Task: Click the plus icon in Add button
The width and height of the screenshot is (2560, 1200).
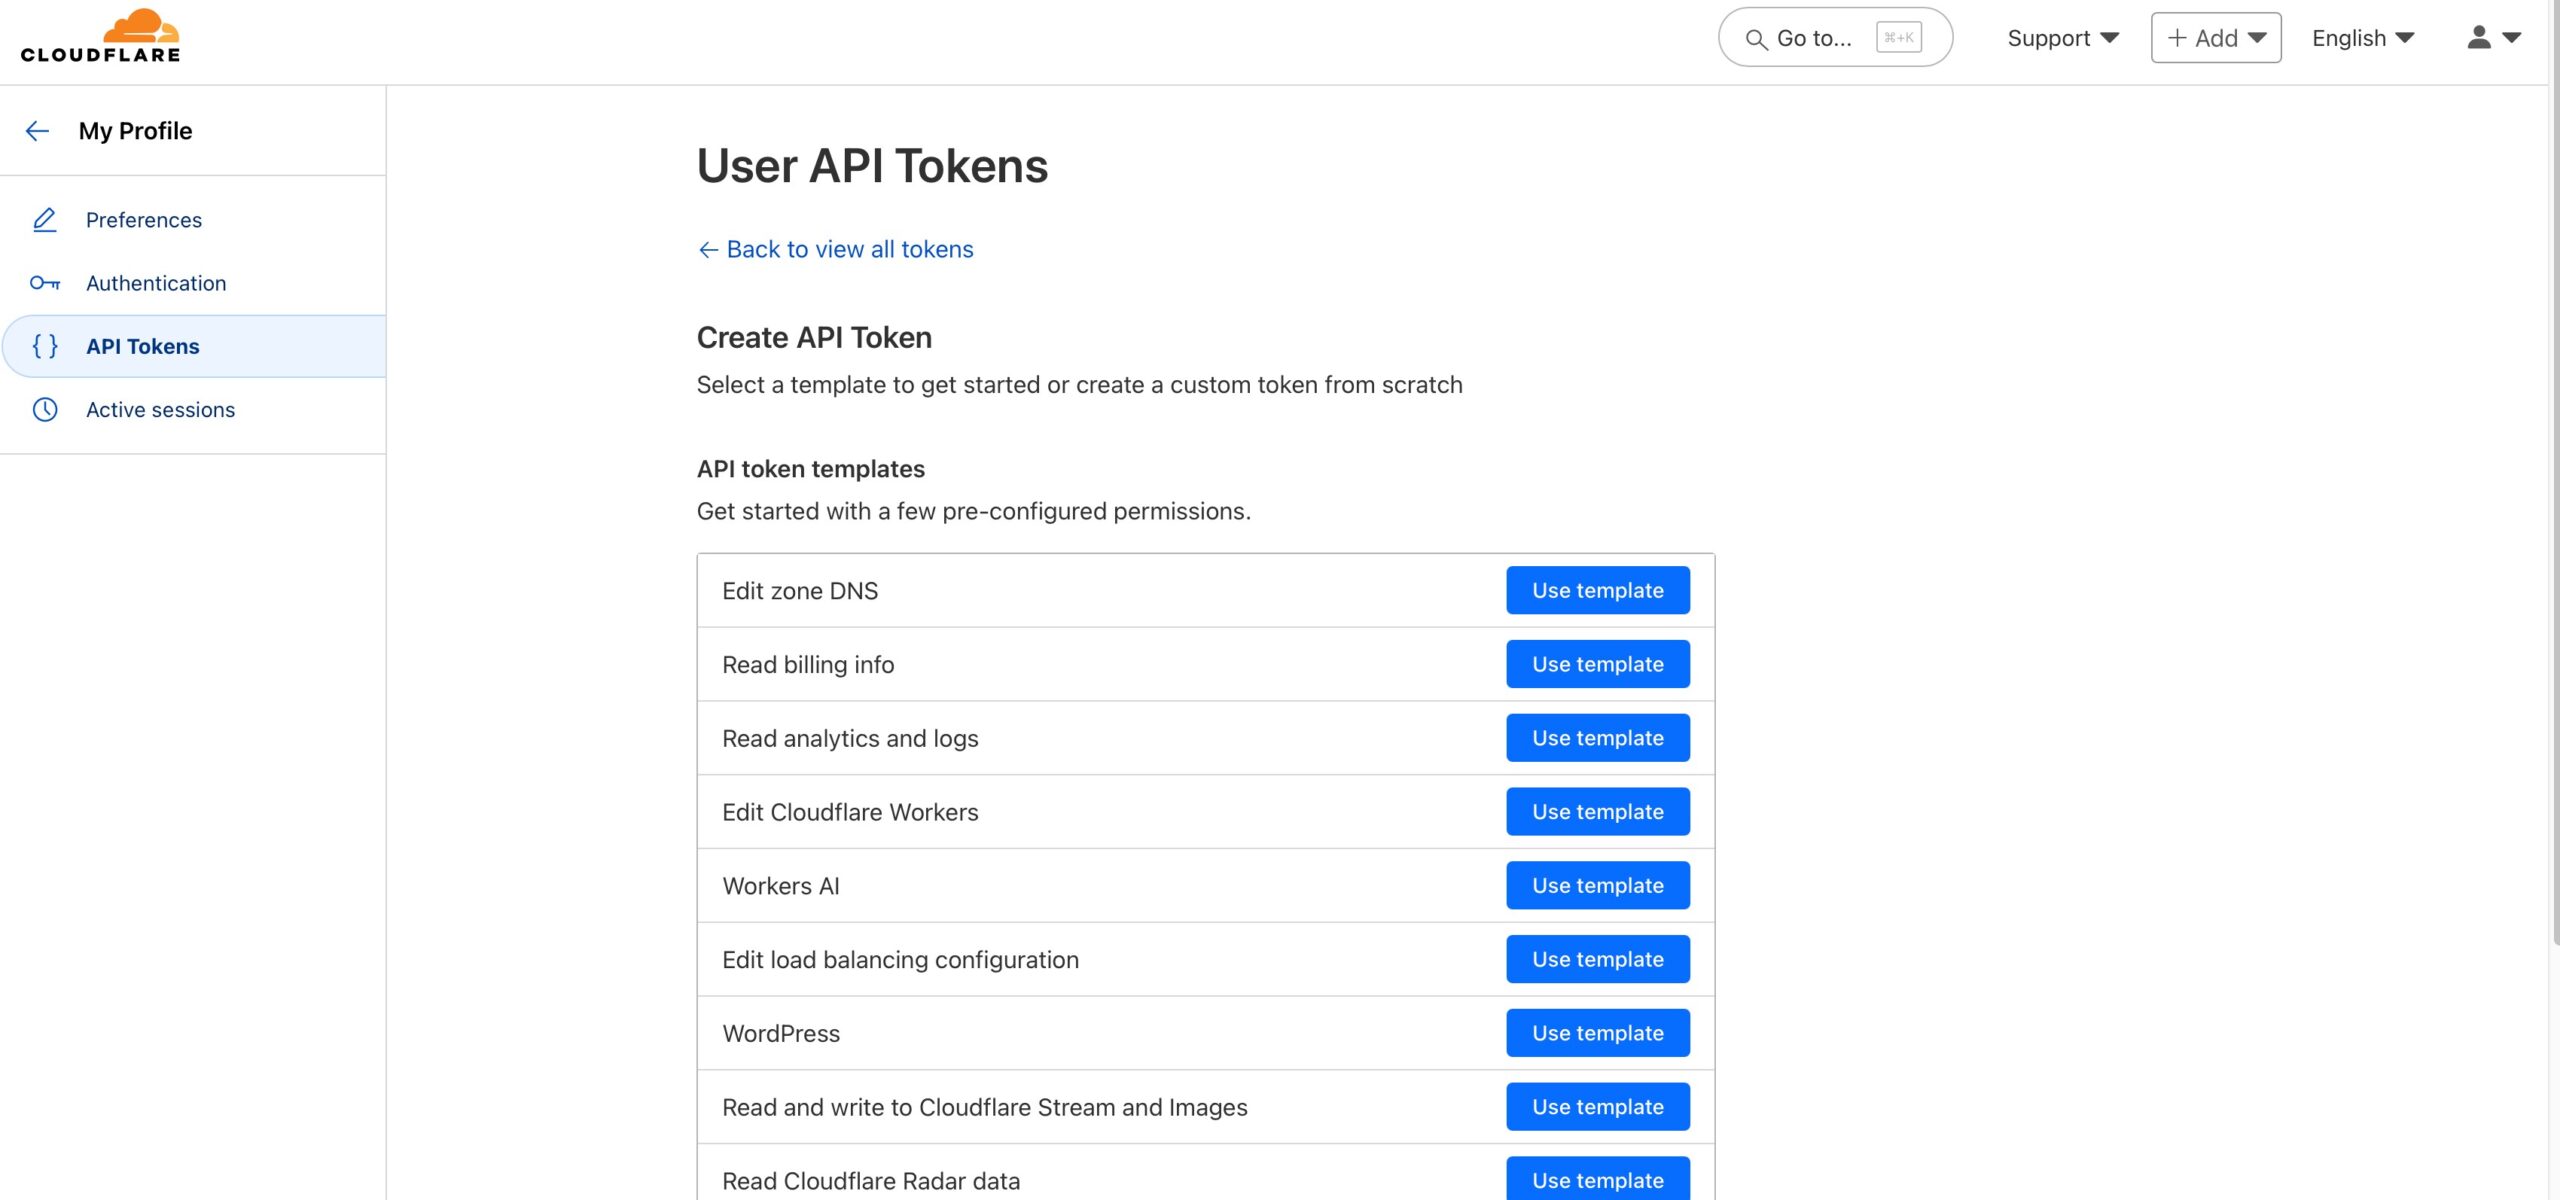Action: [x=2177, y=38]
